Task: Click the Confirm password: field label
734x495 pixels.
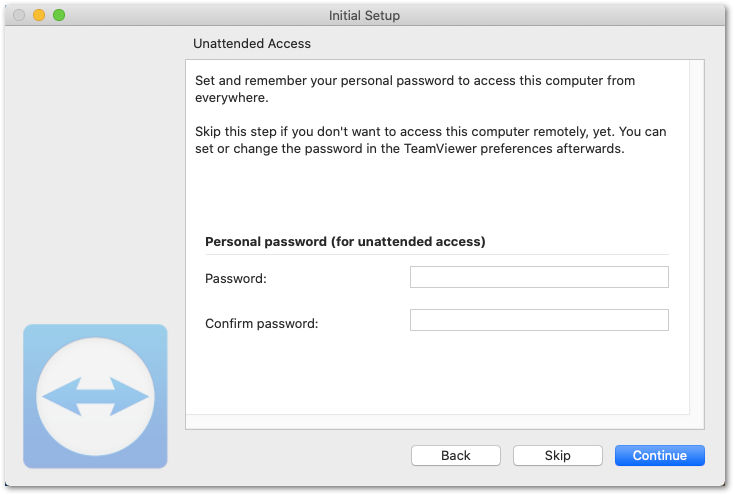Action: tap(261, 324)
